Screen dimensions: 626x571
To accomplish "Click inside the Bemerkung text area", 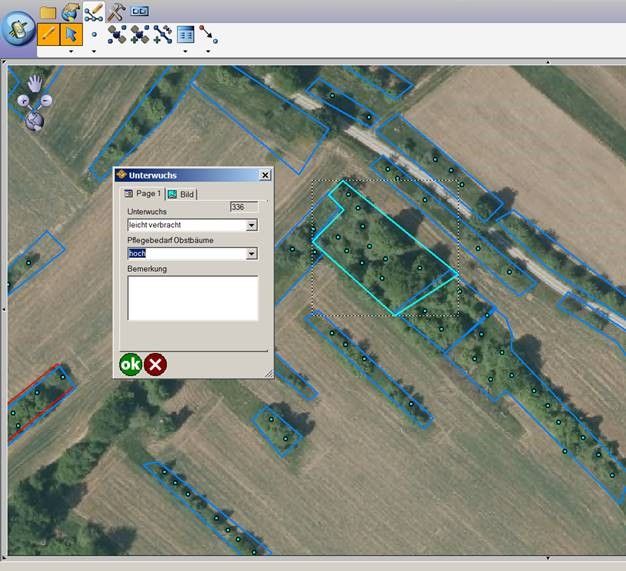I will point(193,298).
